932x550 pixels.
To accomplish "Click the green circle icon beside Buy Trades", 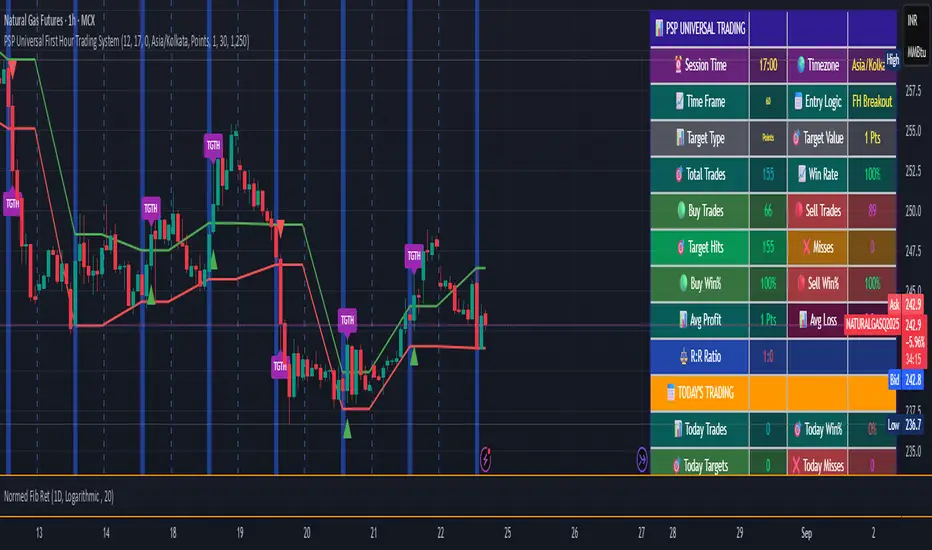I will 681,210.
